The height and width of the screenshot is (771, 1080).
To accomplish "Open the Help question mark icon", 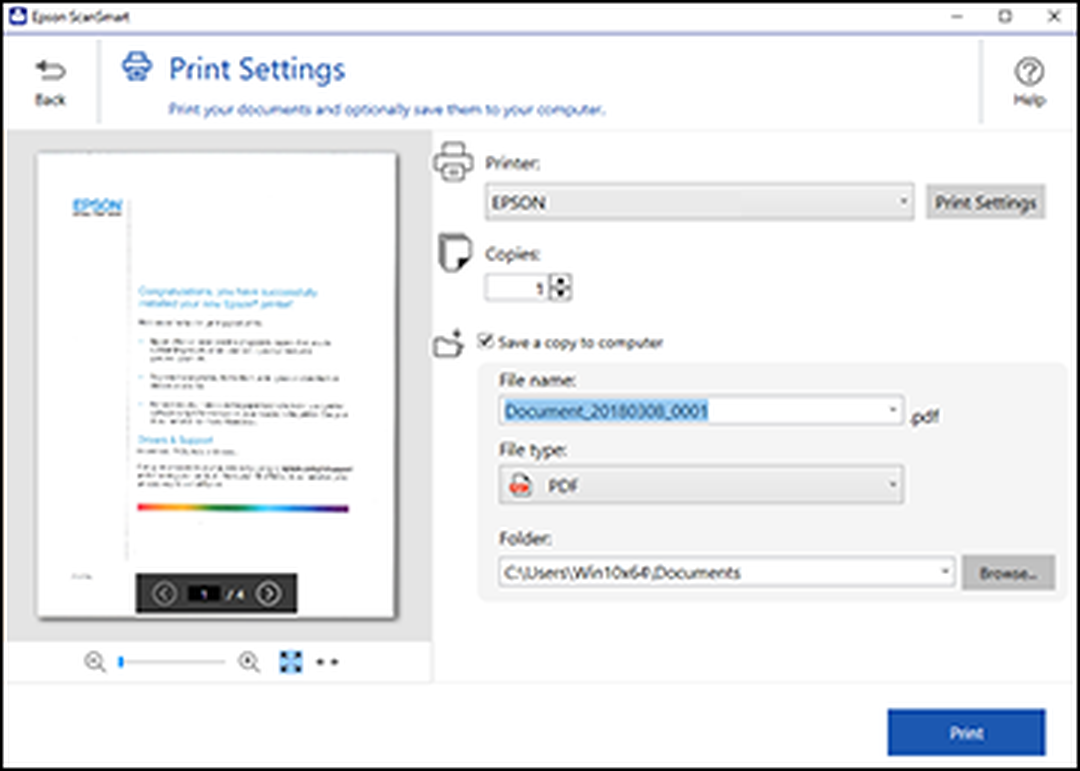I will point(1029,72).
